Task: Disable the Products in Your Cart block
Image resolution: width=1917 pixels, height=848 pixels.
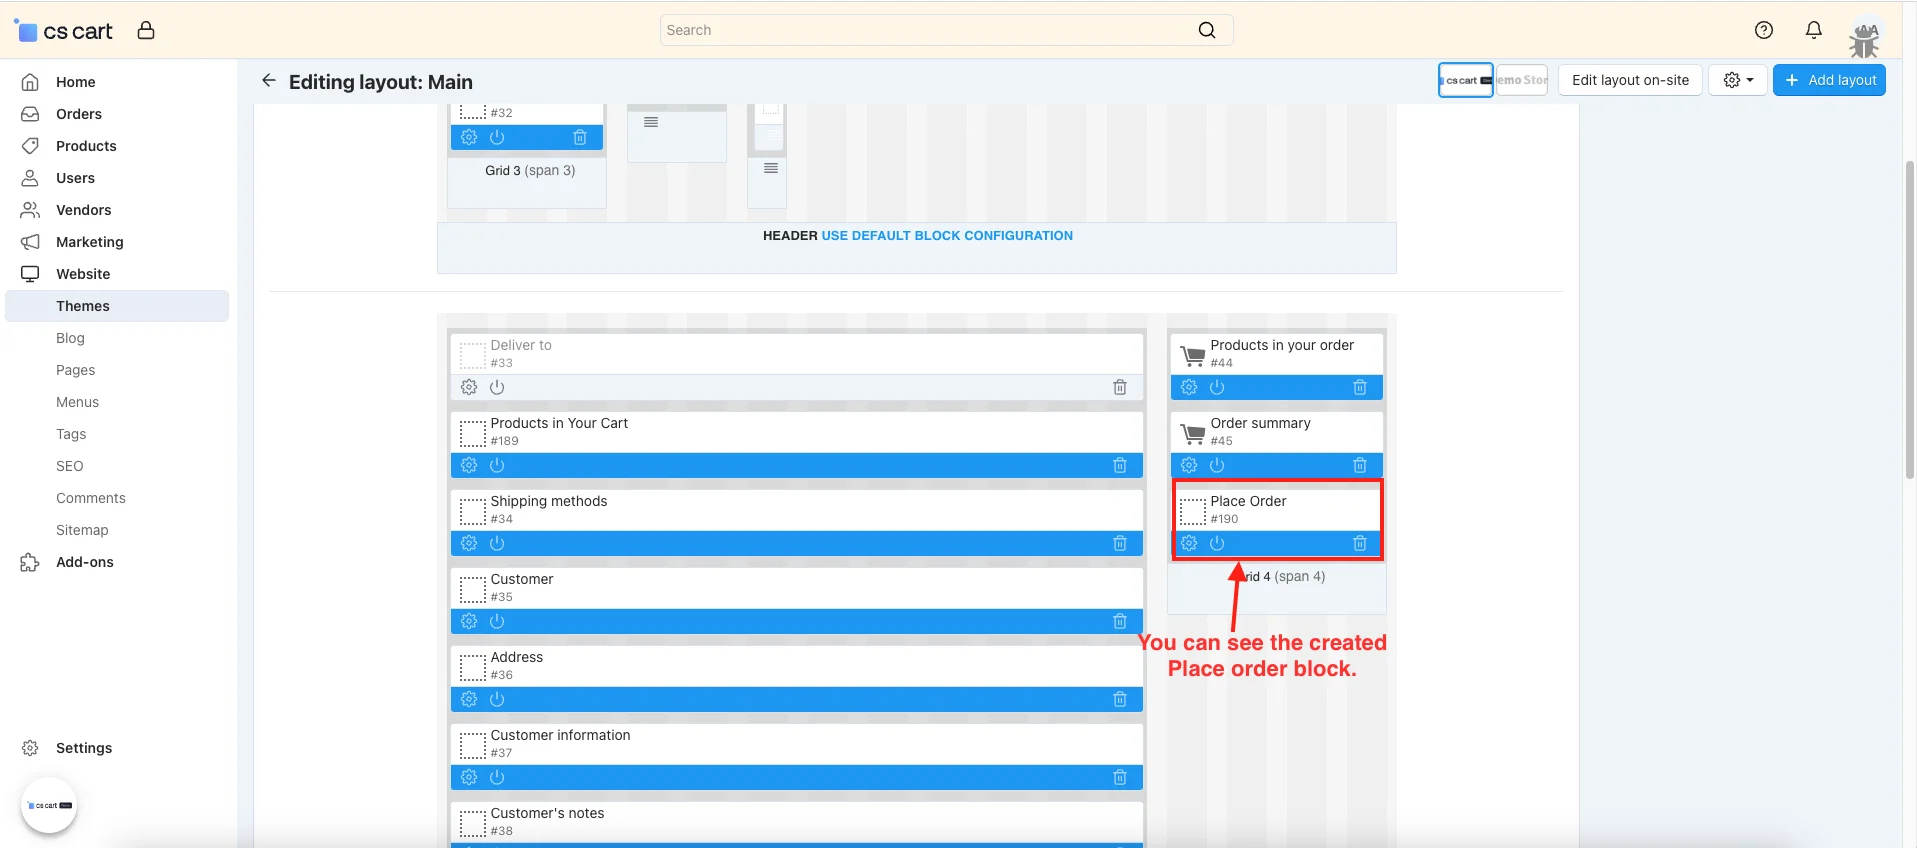Action: (x=497, y=466)
